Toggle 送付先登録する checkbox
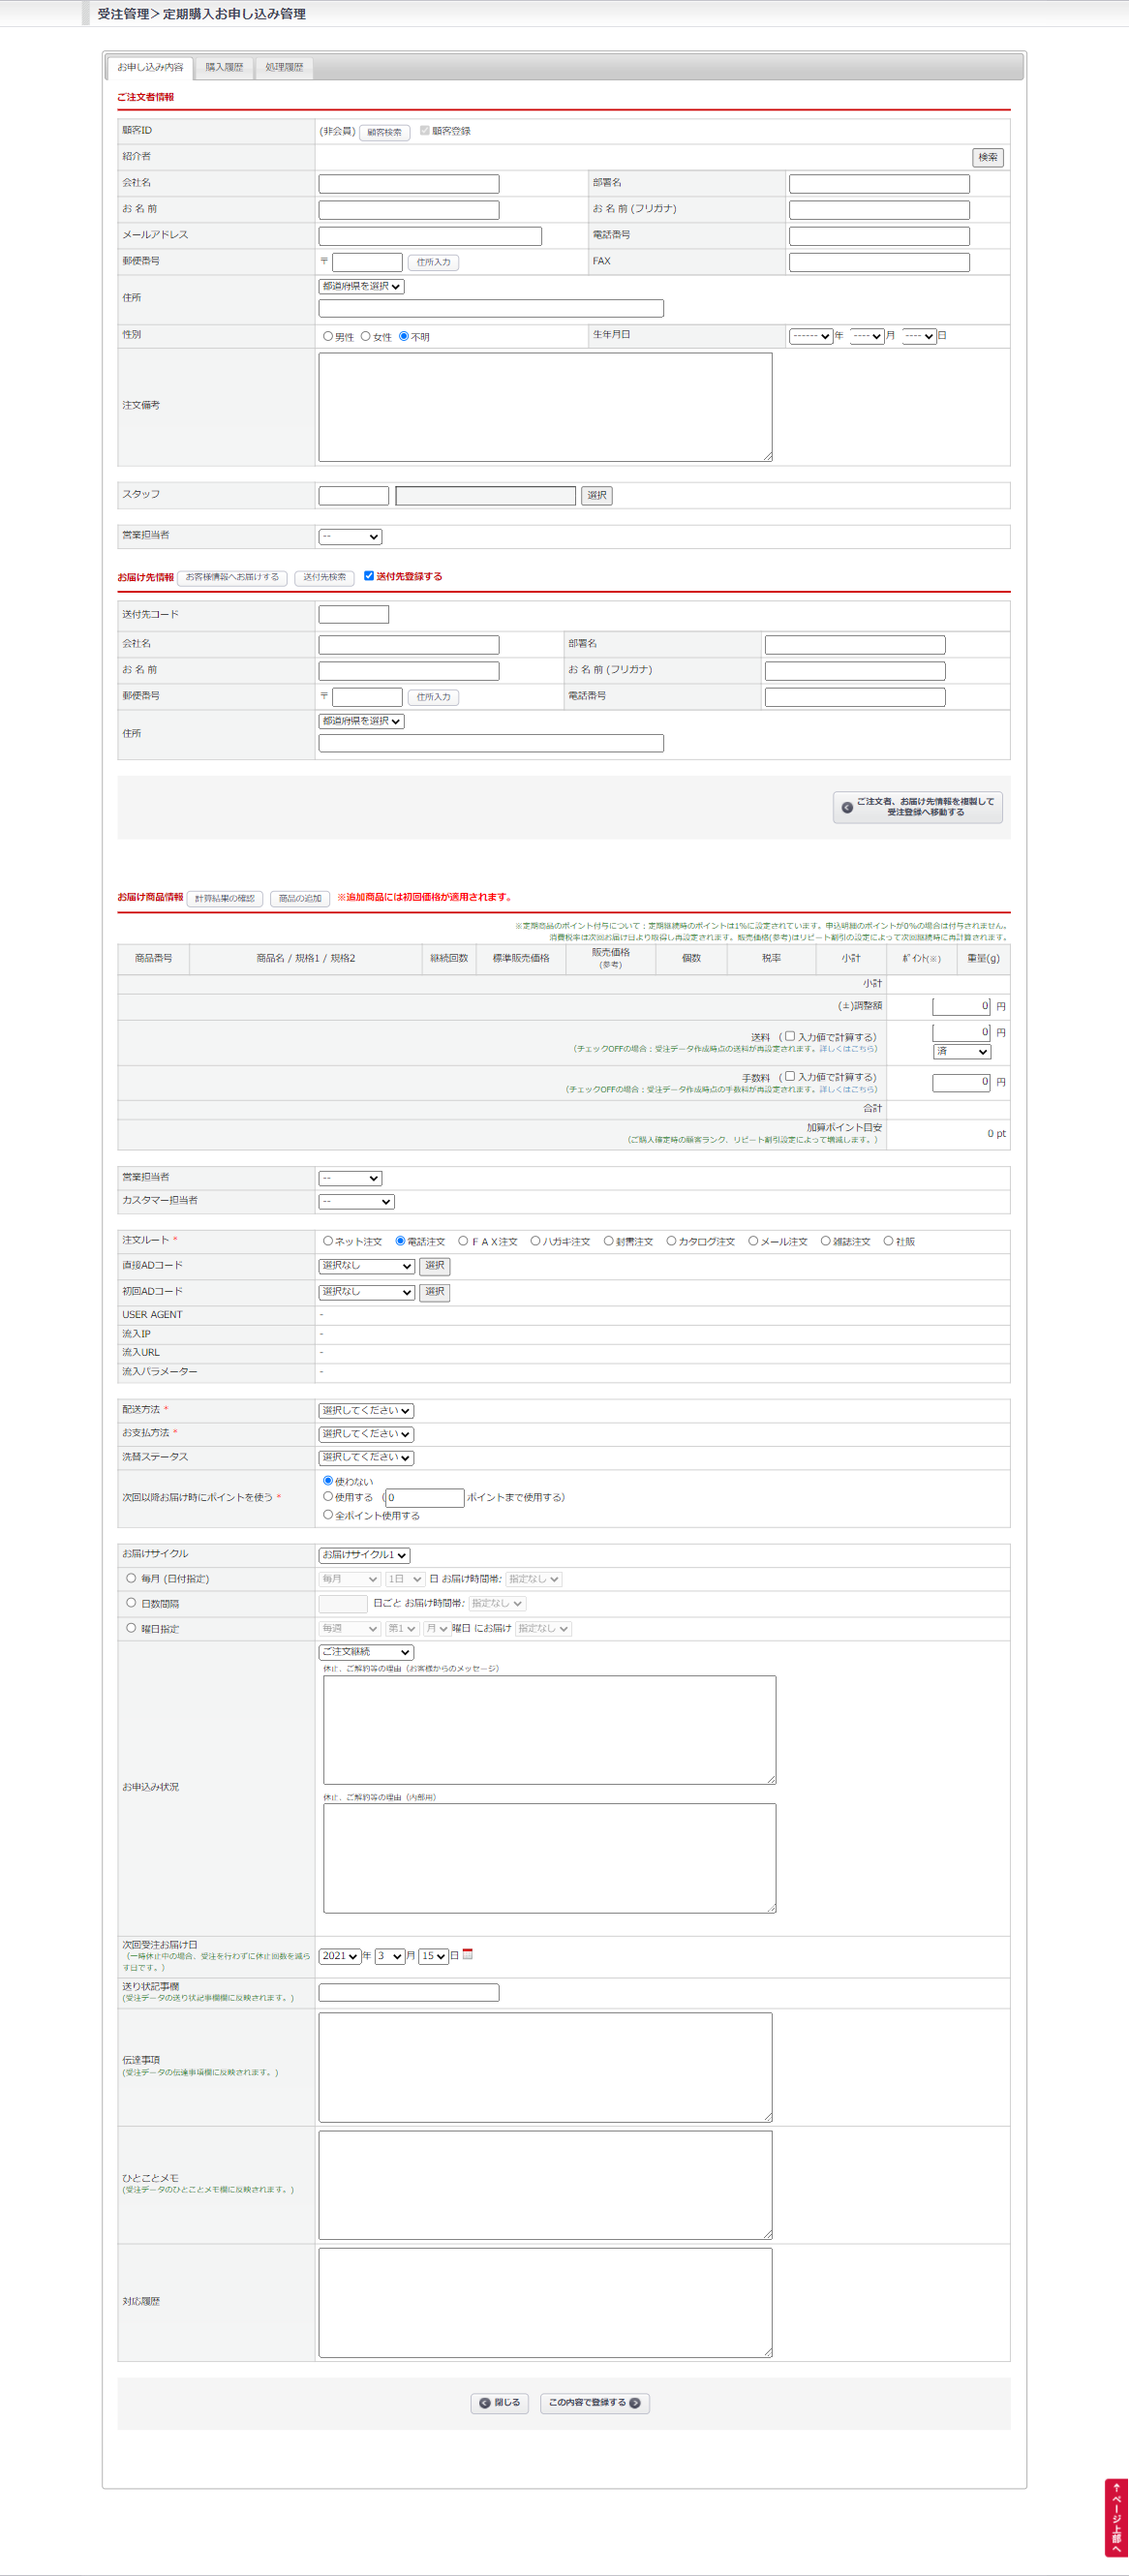This screenshot has height=2576, width=1129. click(x=369, y=576)
